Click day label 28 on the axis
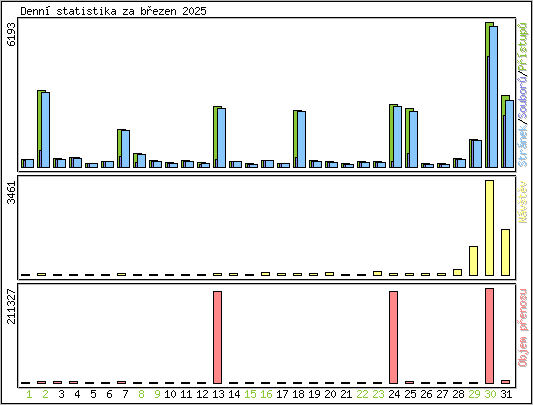Viewport: 533px width, 405px height. (458, 394)
